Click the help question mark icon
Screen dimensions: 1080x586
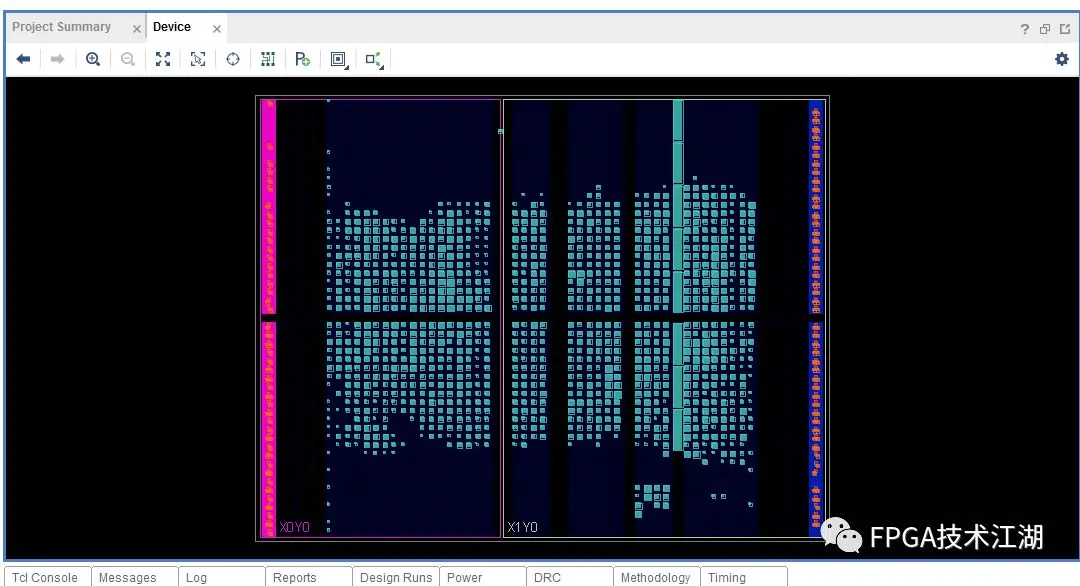tap(1024, 29)
